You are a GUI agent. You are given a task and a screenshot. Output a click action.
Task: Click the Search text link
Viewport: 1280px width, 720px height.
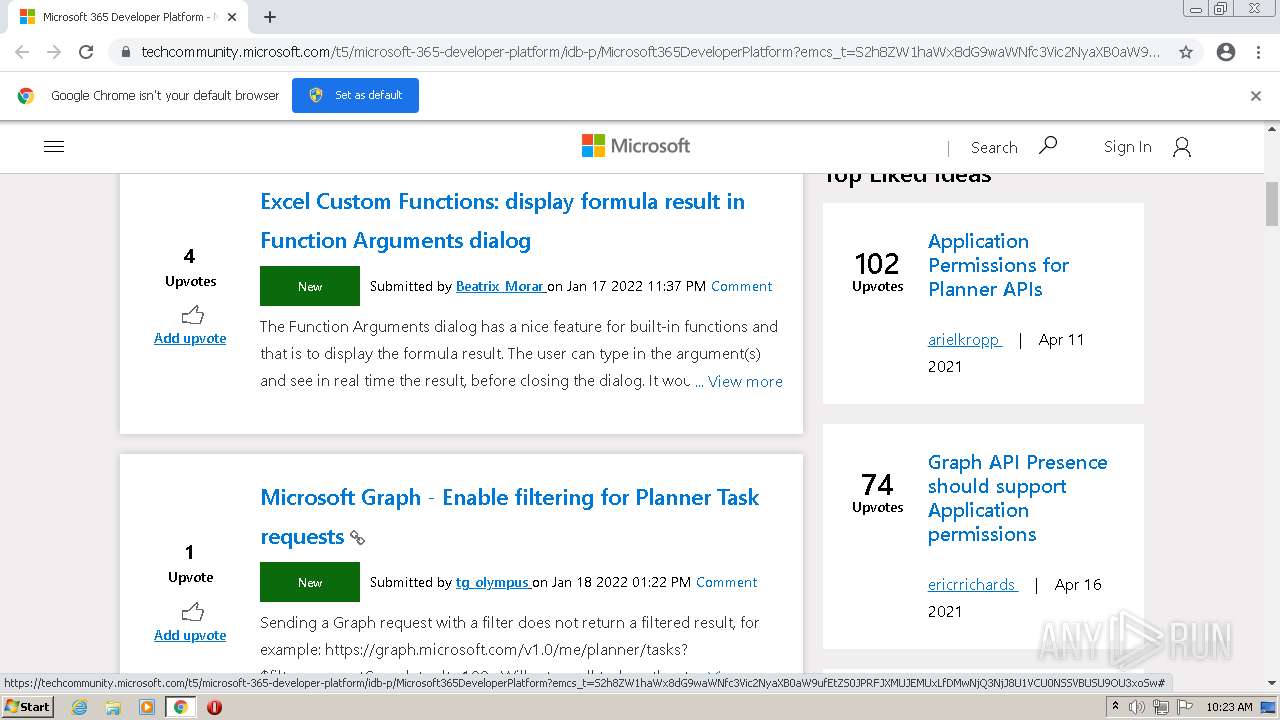[x=993, y=147]
